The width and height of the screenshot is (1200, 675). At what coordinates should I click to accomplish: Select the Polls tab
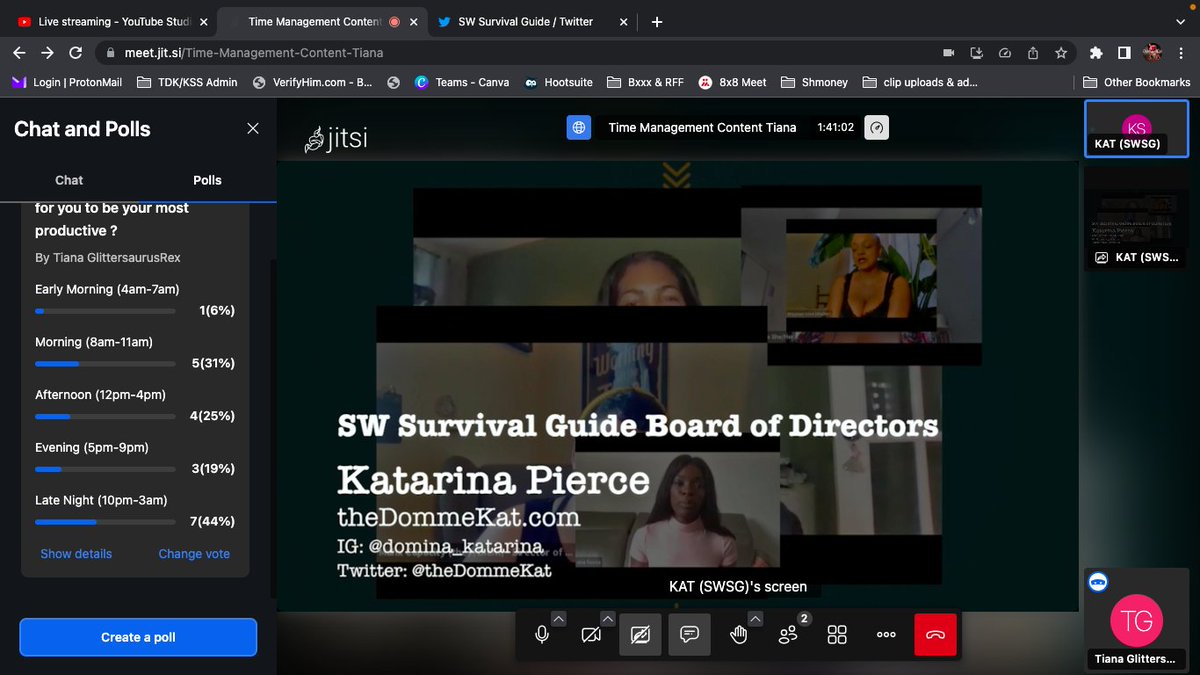pos(207,180)
